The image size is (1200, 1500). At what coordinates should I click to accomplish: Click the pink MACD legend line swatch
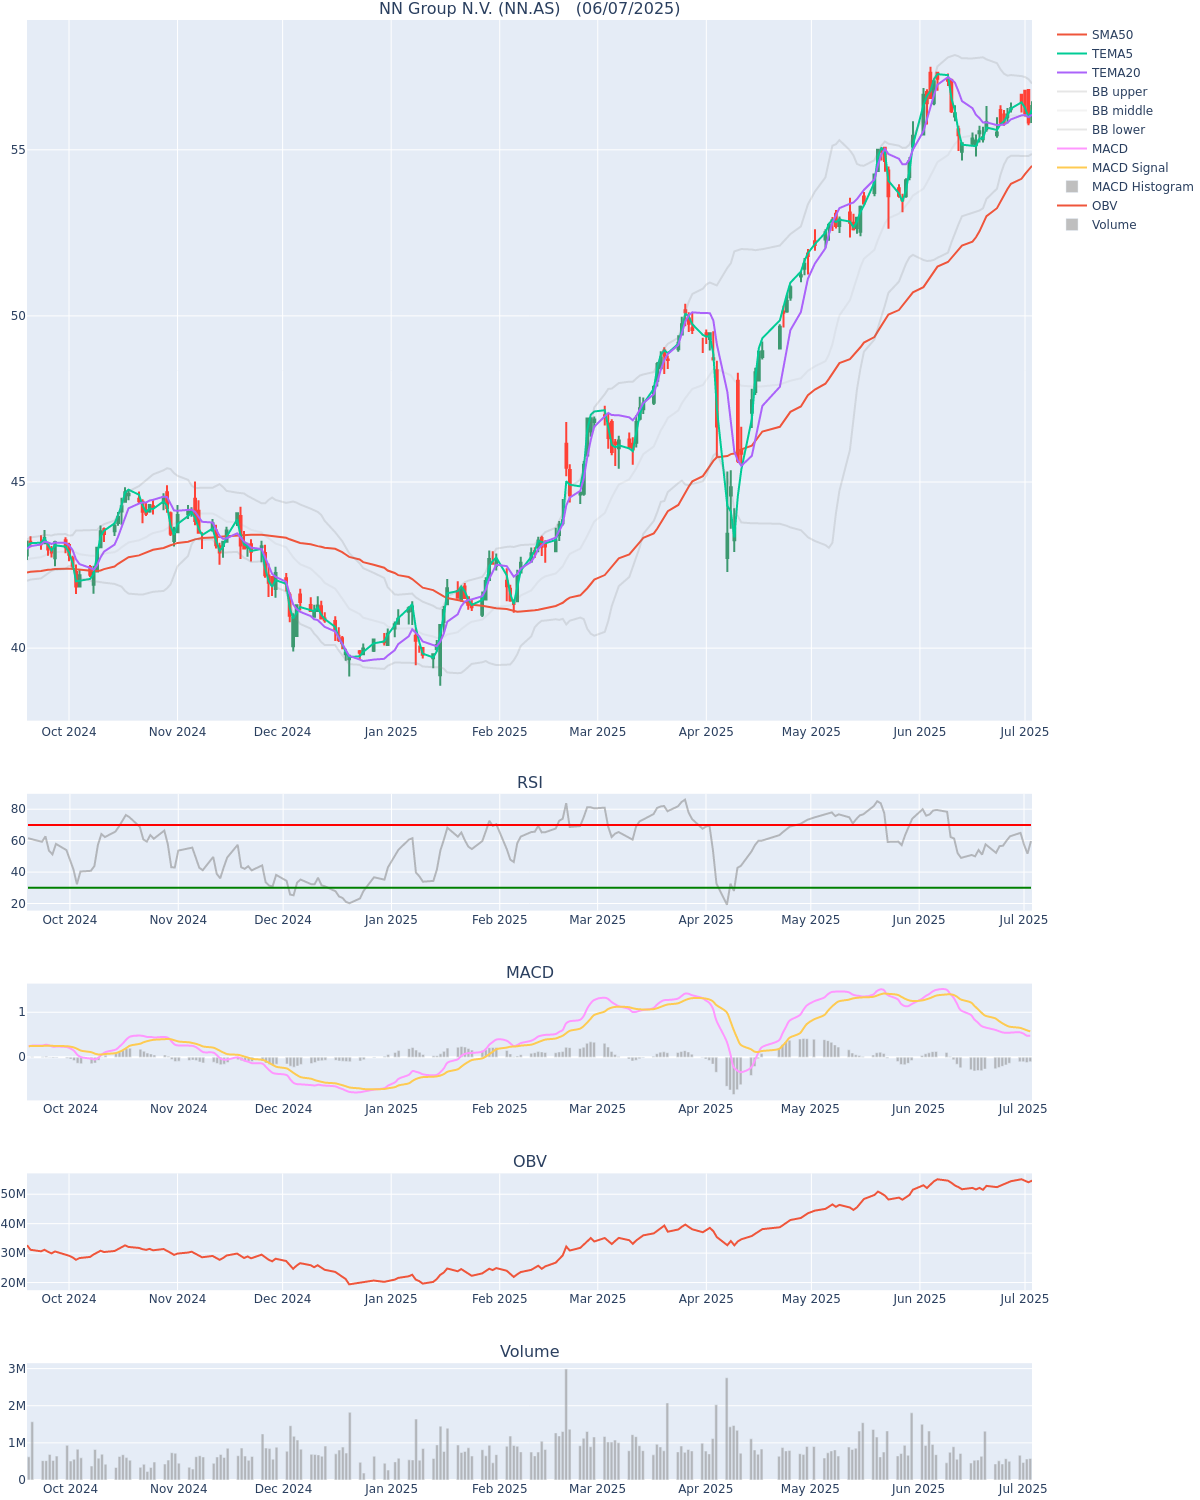pyautogui.click(x=1072, y=149)
